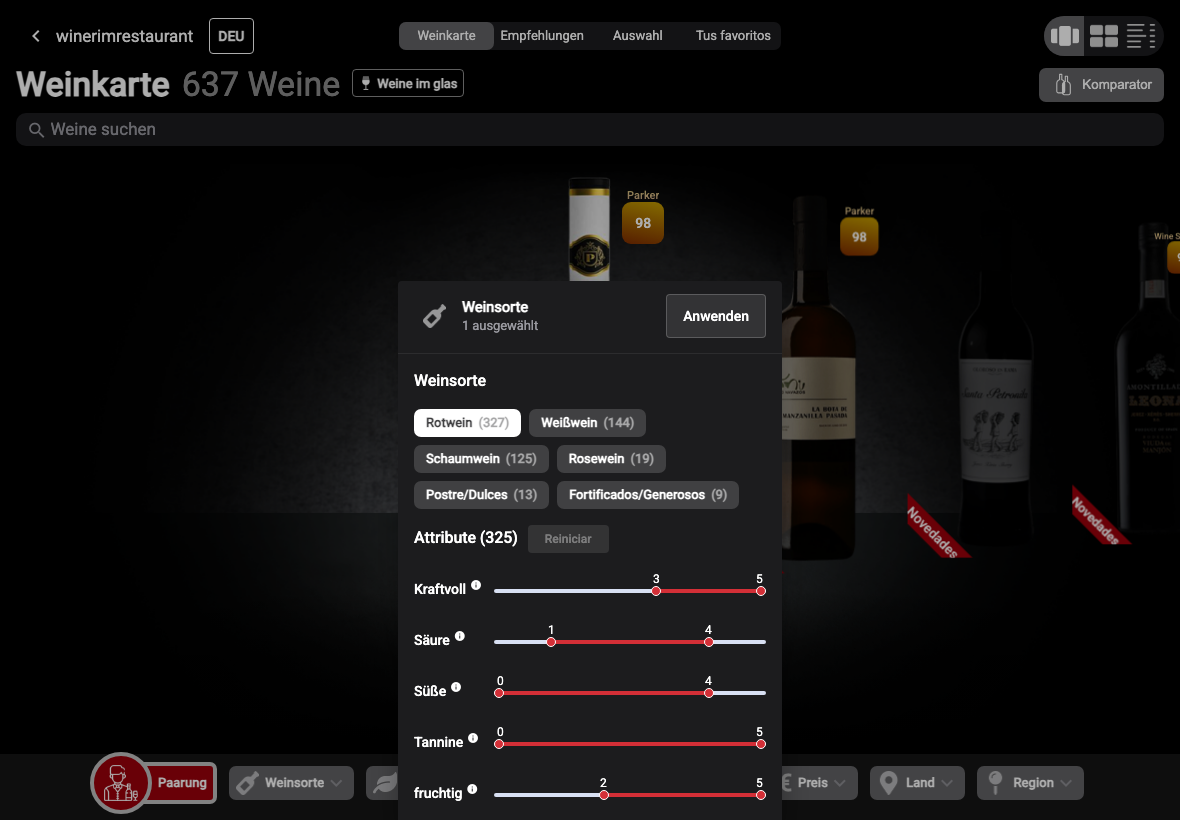1180x820 pixels.
Task: Click the info icon next to fruchtig
Action: (472, 789)
